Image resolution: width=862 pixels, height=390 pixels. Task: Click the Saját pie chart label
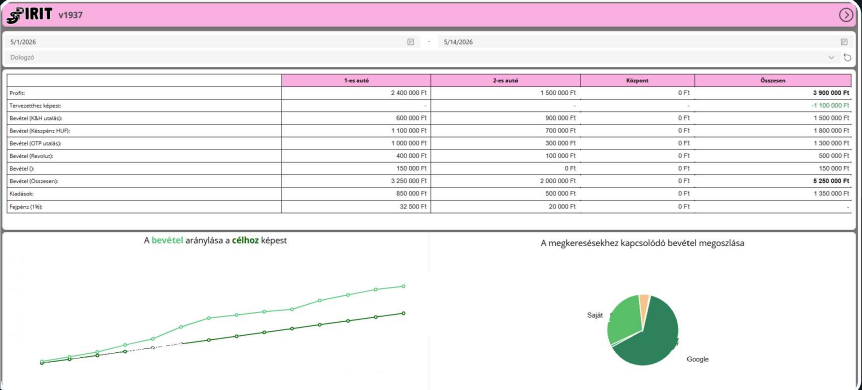click(x=595, y=315)
